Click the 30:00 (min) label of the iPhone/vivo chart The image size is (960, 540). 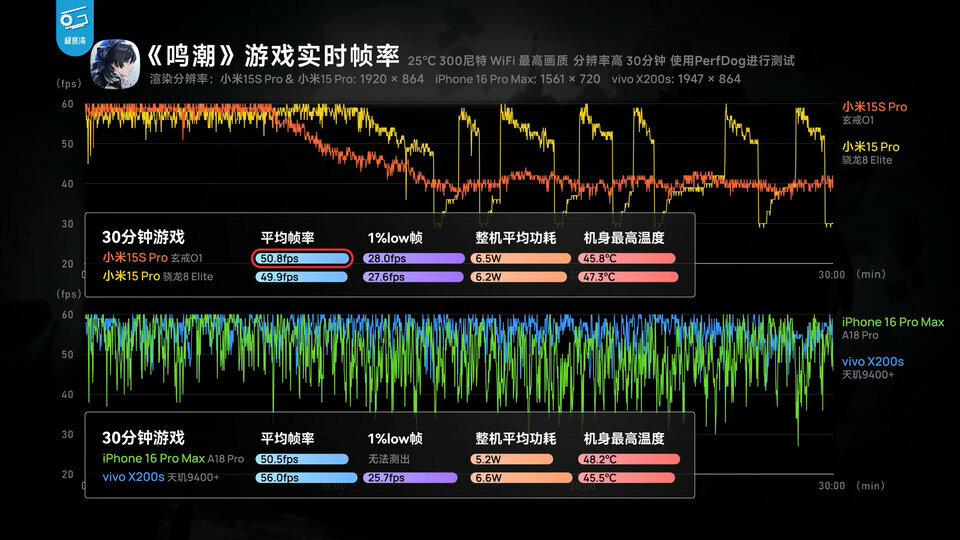pyautogui.click(x=852, y=486)
